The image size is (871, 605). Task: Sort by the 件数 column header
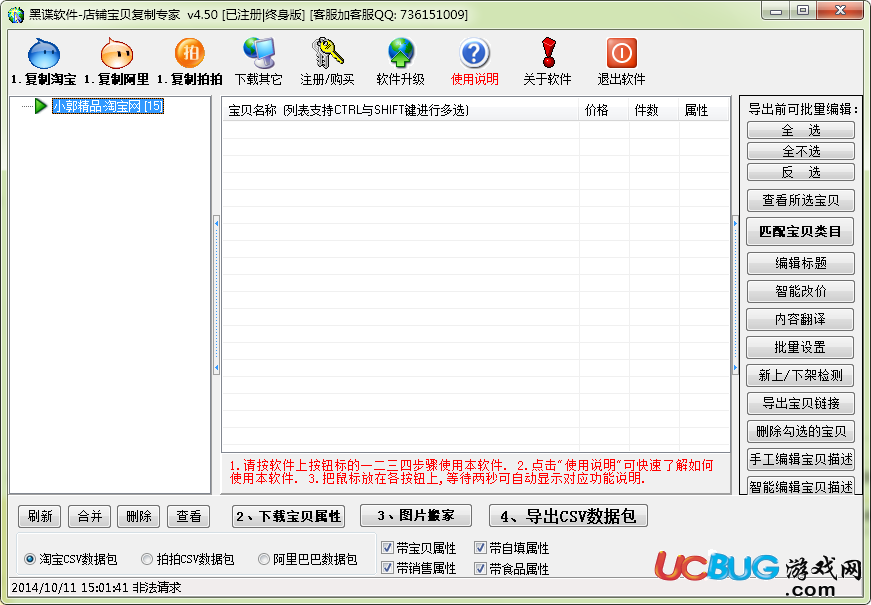click(654, 110)
